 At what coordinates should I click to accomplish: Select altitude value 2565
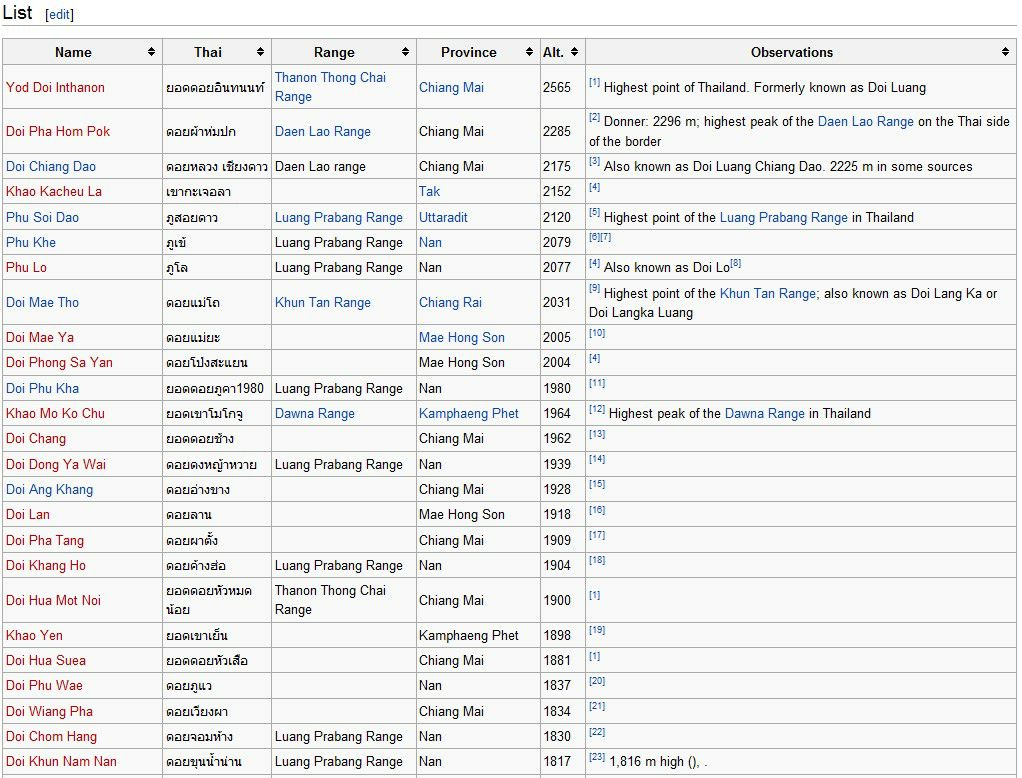click(x=557, y=87)
